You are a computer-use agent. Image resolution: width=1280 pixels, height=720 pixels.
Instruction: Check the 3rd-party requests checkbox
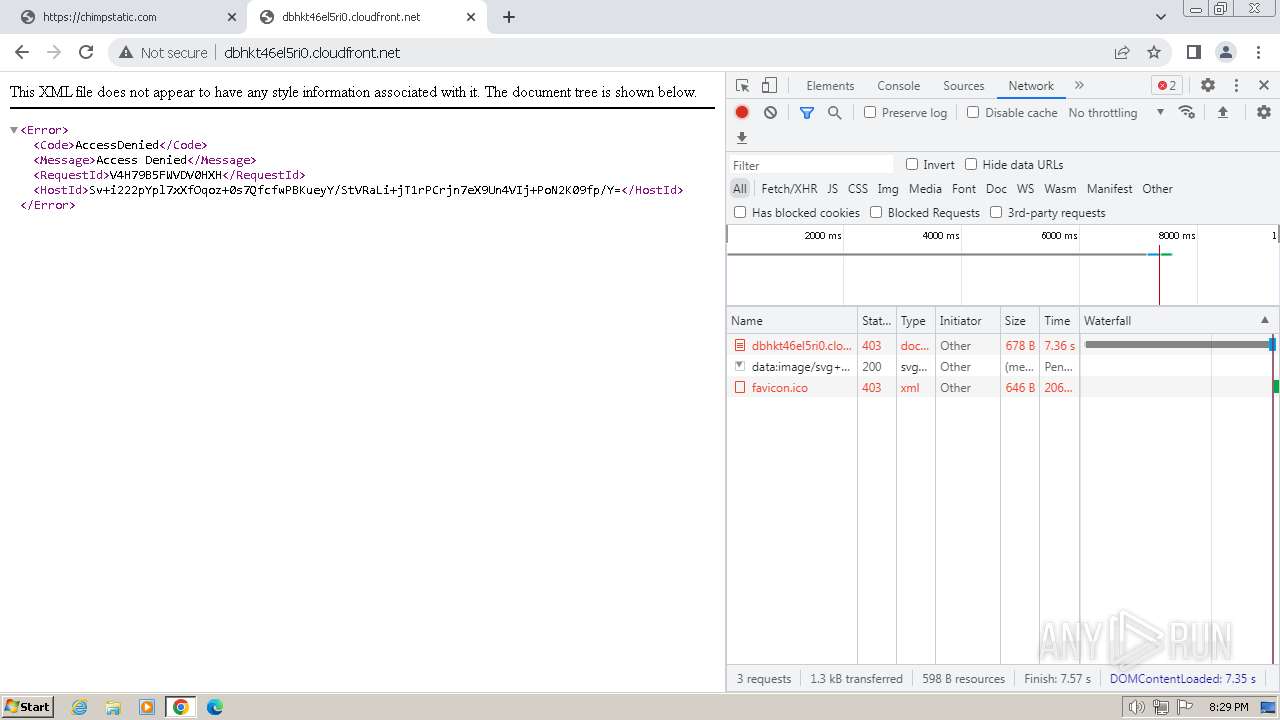[996, 212]
